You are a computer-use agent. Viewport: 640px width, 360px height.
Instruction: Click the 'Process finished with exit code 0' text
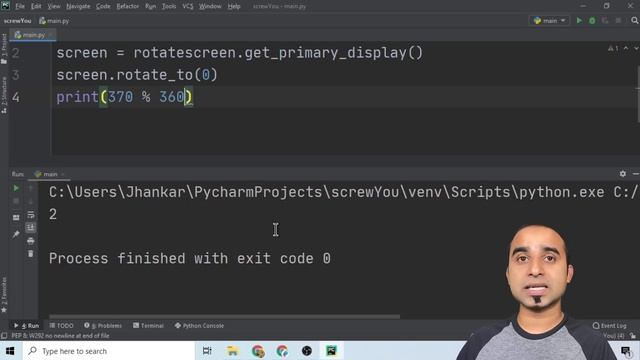(x=190, y=258)
